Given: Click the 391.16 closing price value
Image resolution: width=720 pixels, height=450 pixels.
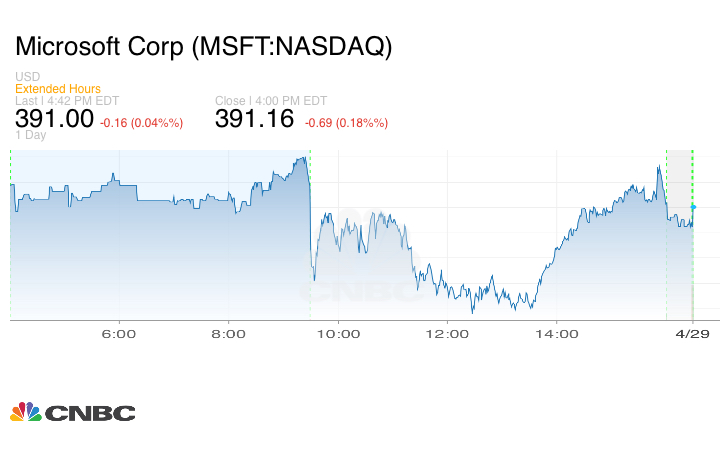Looking at the screenshot, I should [x=255, y=119].
